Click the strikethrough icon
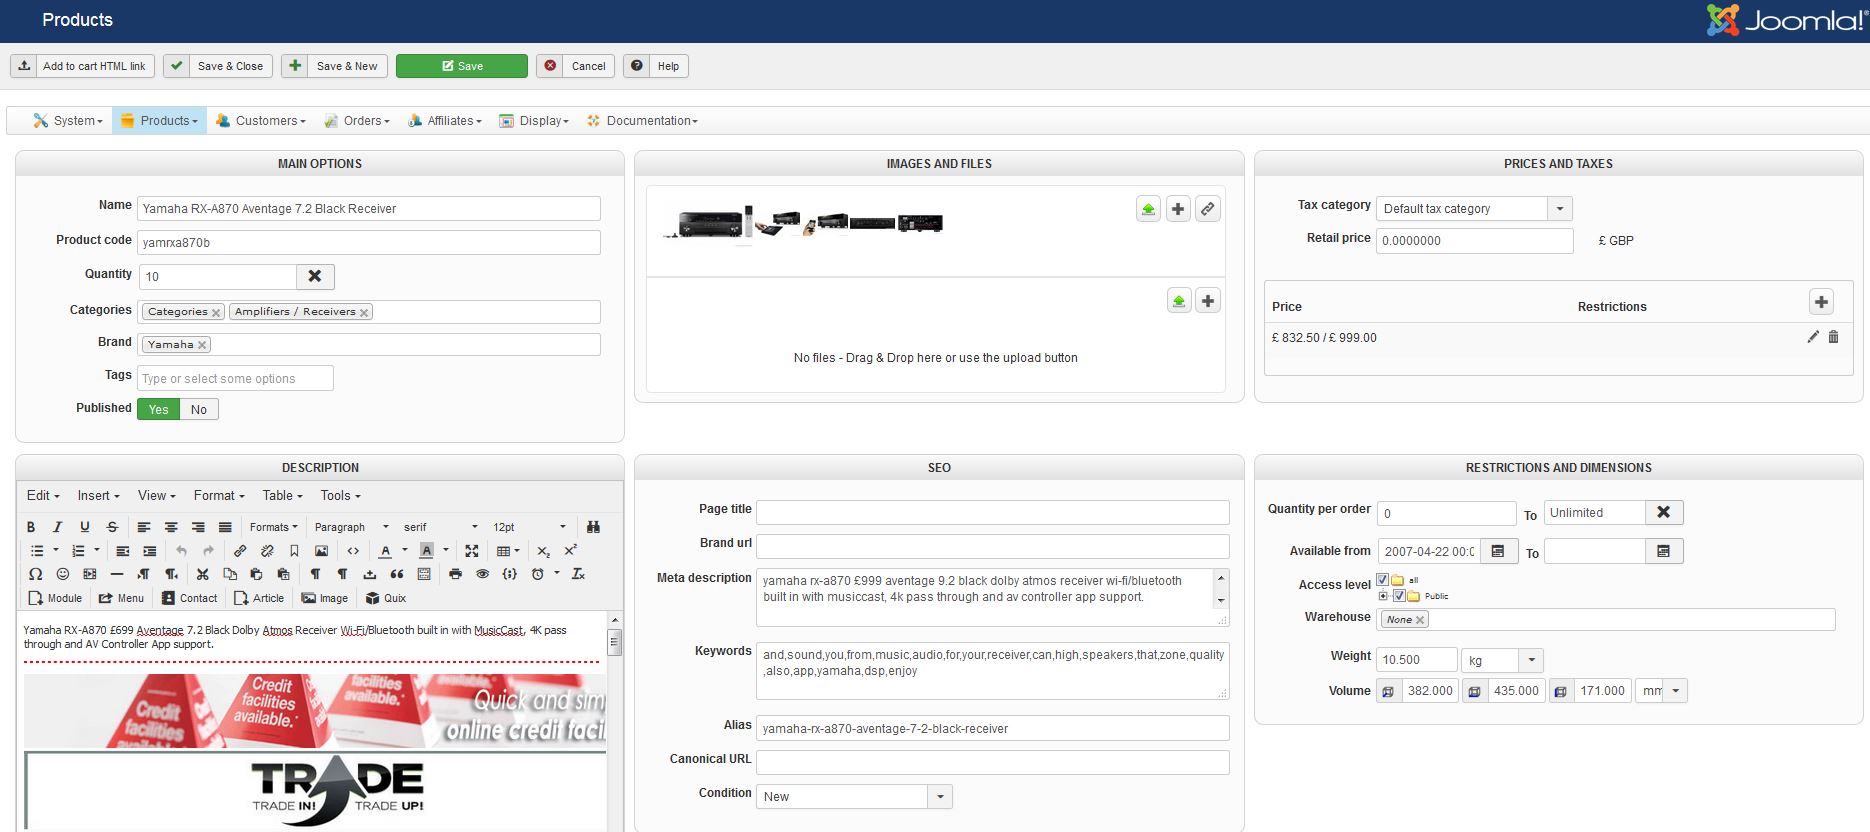Screen dimensions: 1870x832 coord(112,527)
